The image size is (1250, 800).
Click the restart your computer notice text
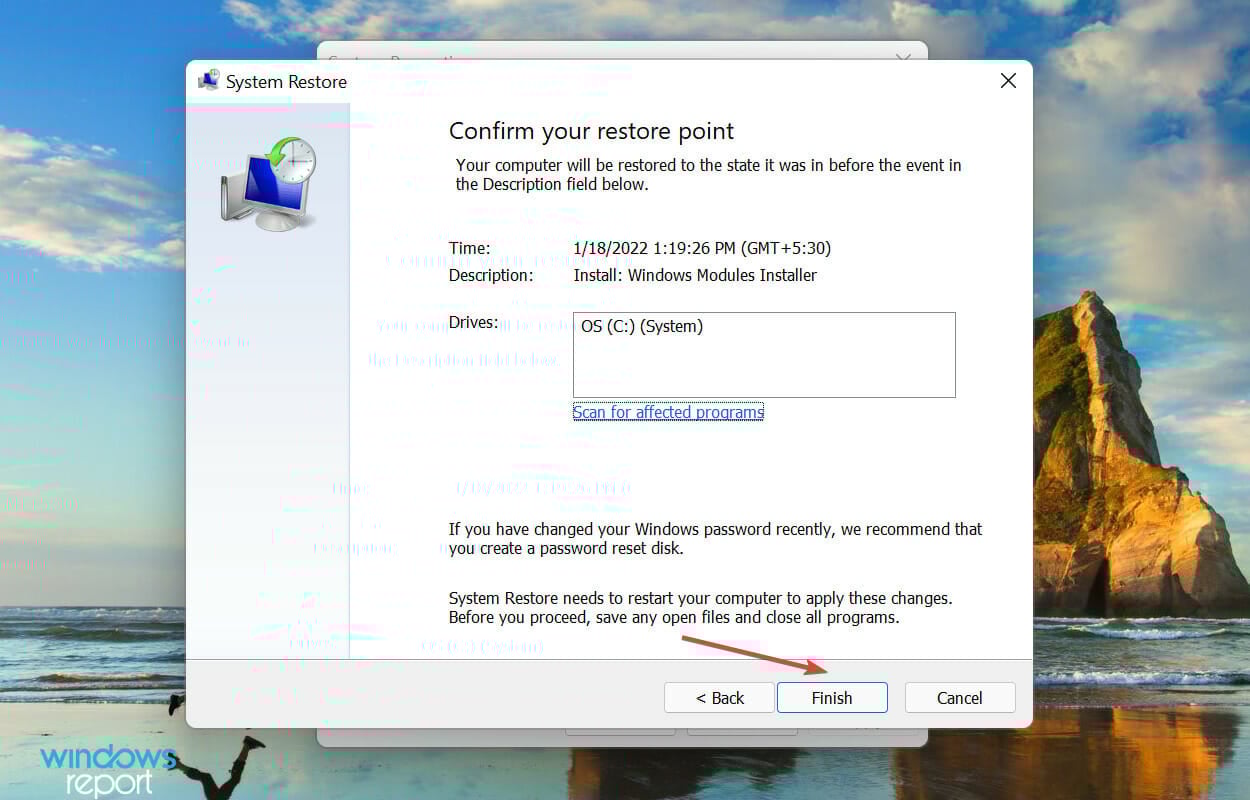tap(700, 608)
